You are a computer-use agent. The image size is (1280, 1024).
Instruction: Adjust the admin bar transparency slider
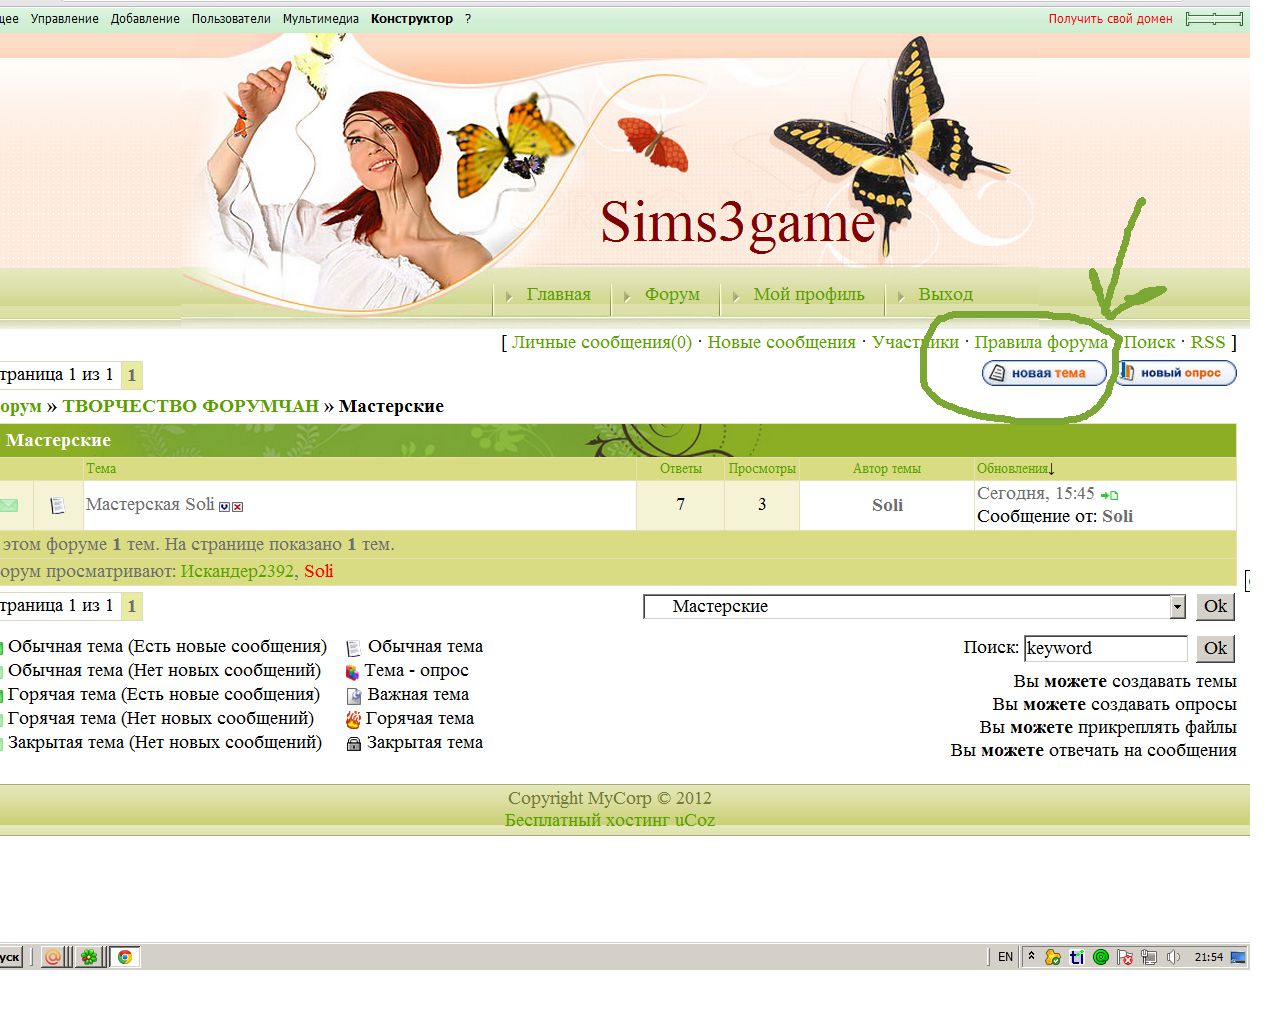[x=1214, y=19]
